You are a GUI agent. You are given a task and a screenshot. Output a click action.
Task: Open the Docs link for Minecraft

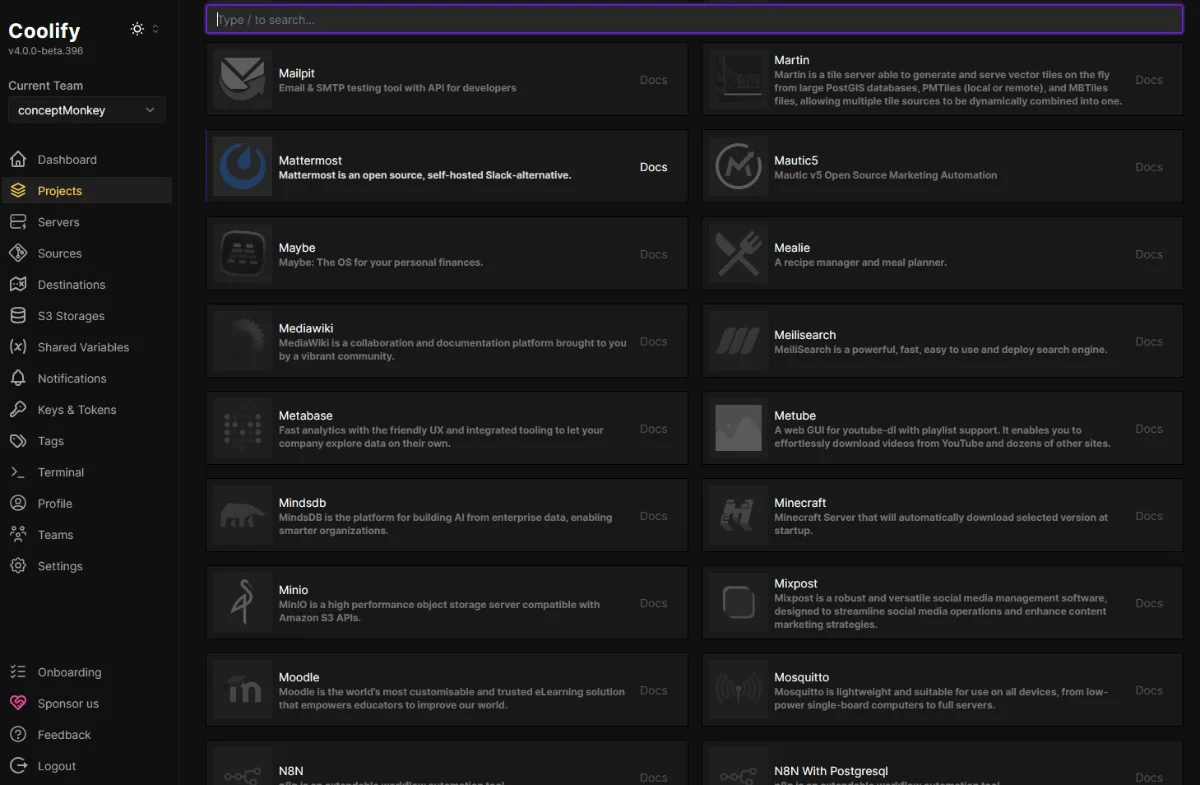point(1149,516)
